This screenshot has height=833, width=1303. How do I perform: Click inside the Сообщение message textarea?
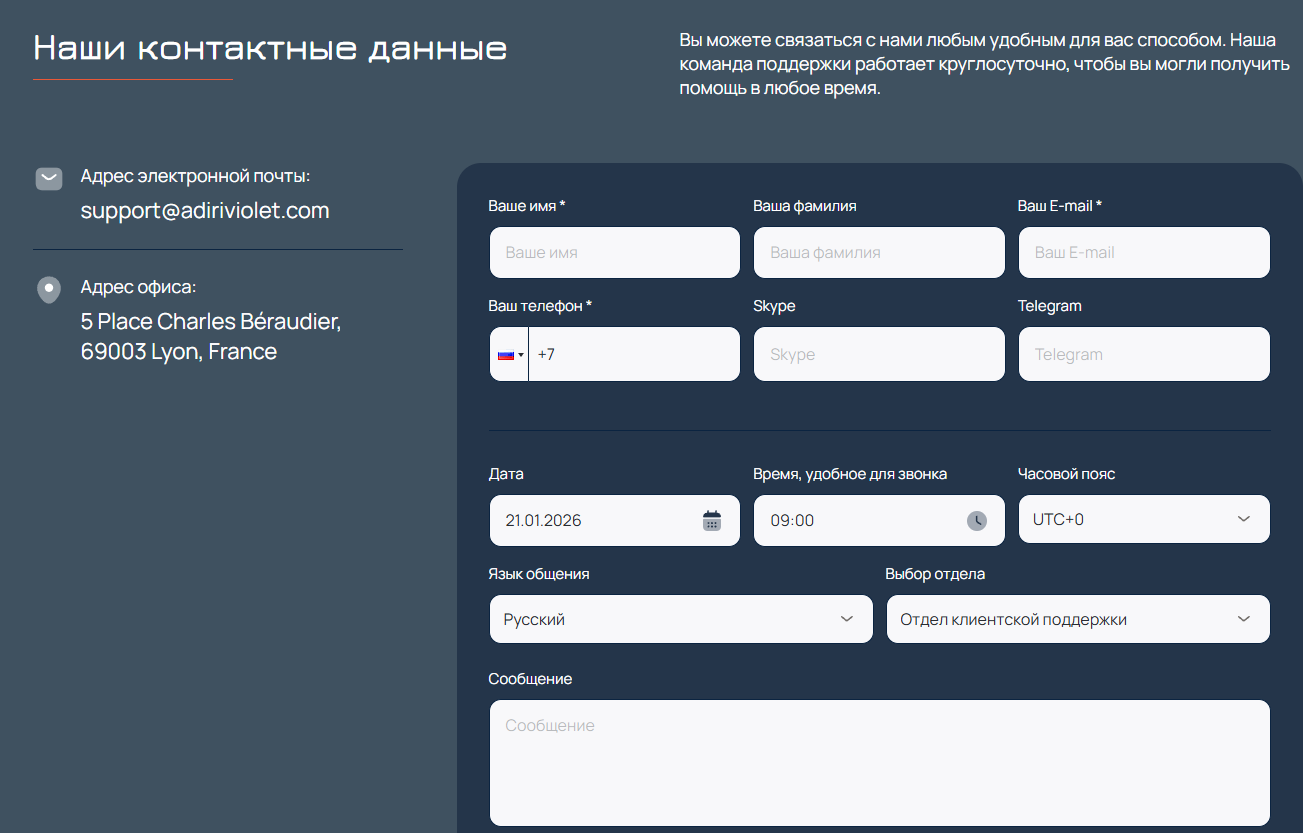pyautogui.click(x=878, y=762)
